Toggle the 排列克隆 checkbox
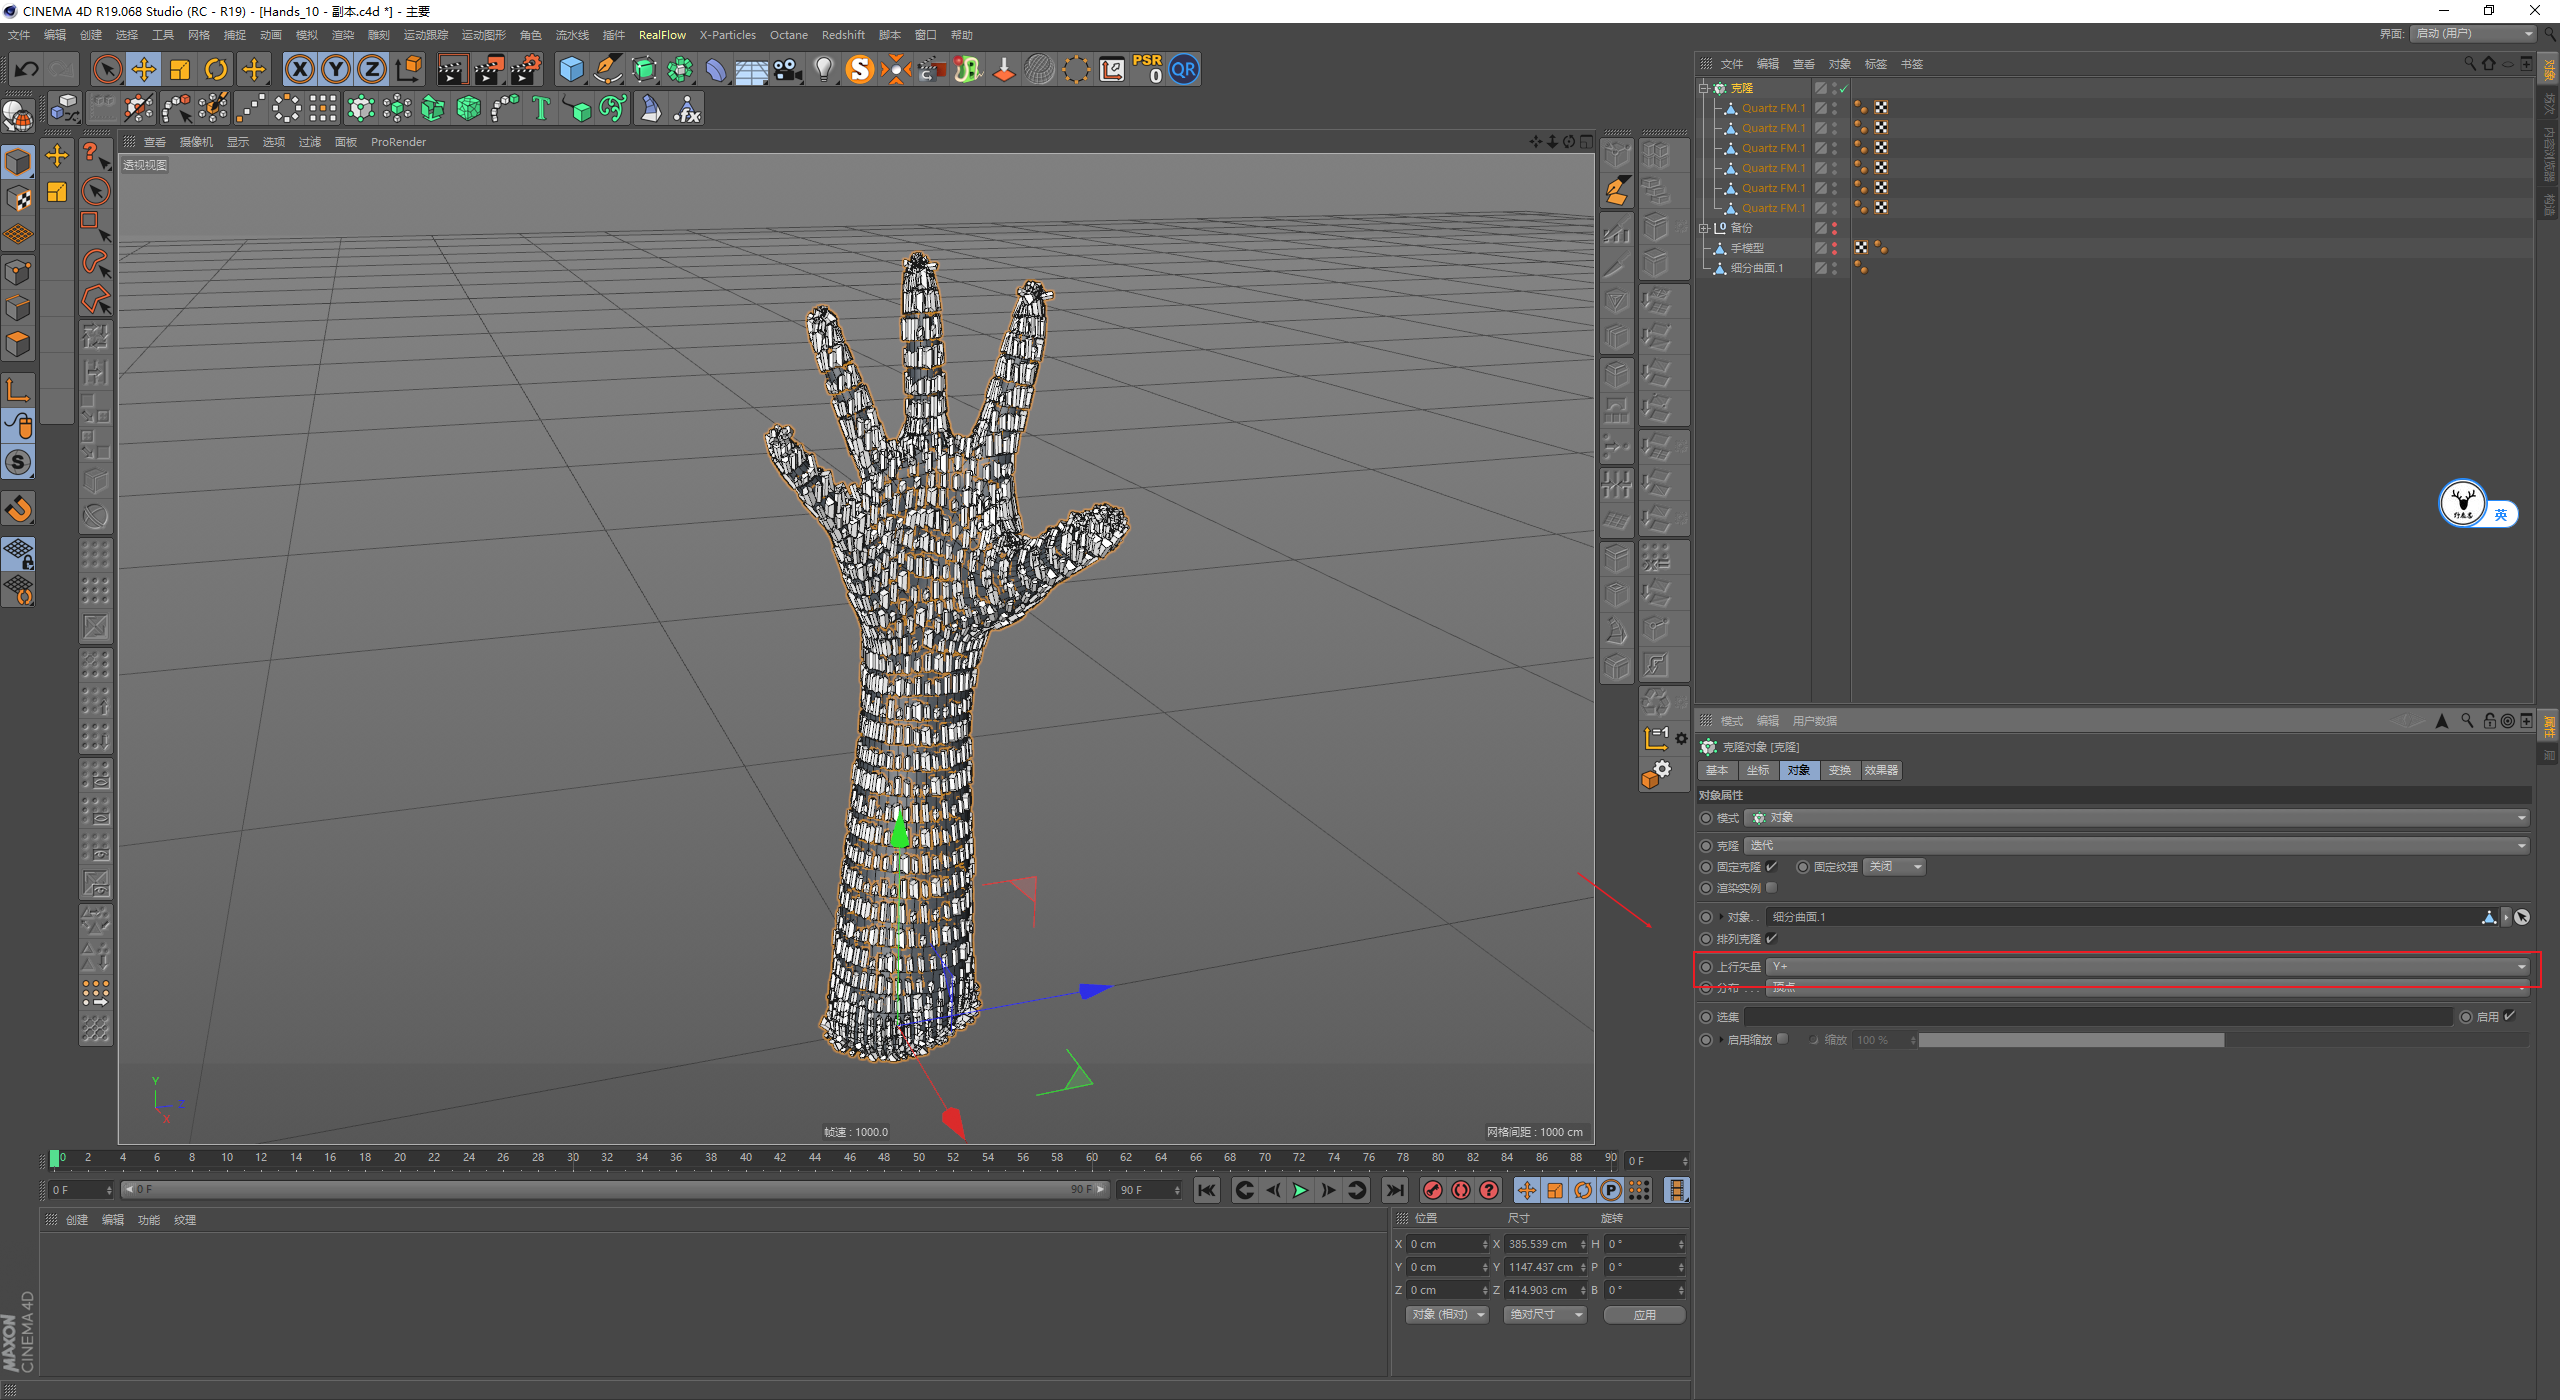This screenshot has height=1400, width=2560. (1772, 939)
